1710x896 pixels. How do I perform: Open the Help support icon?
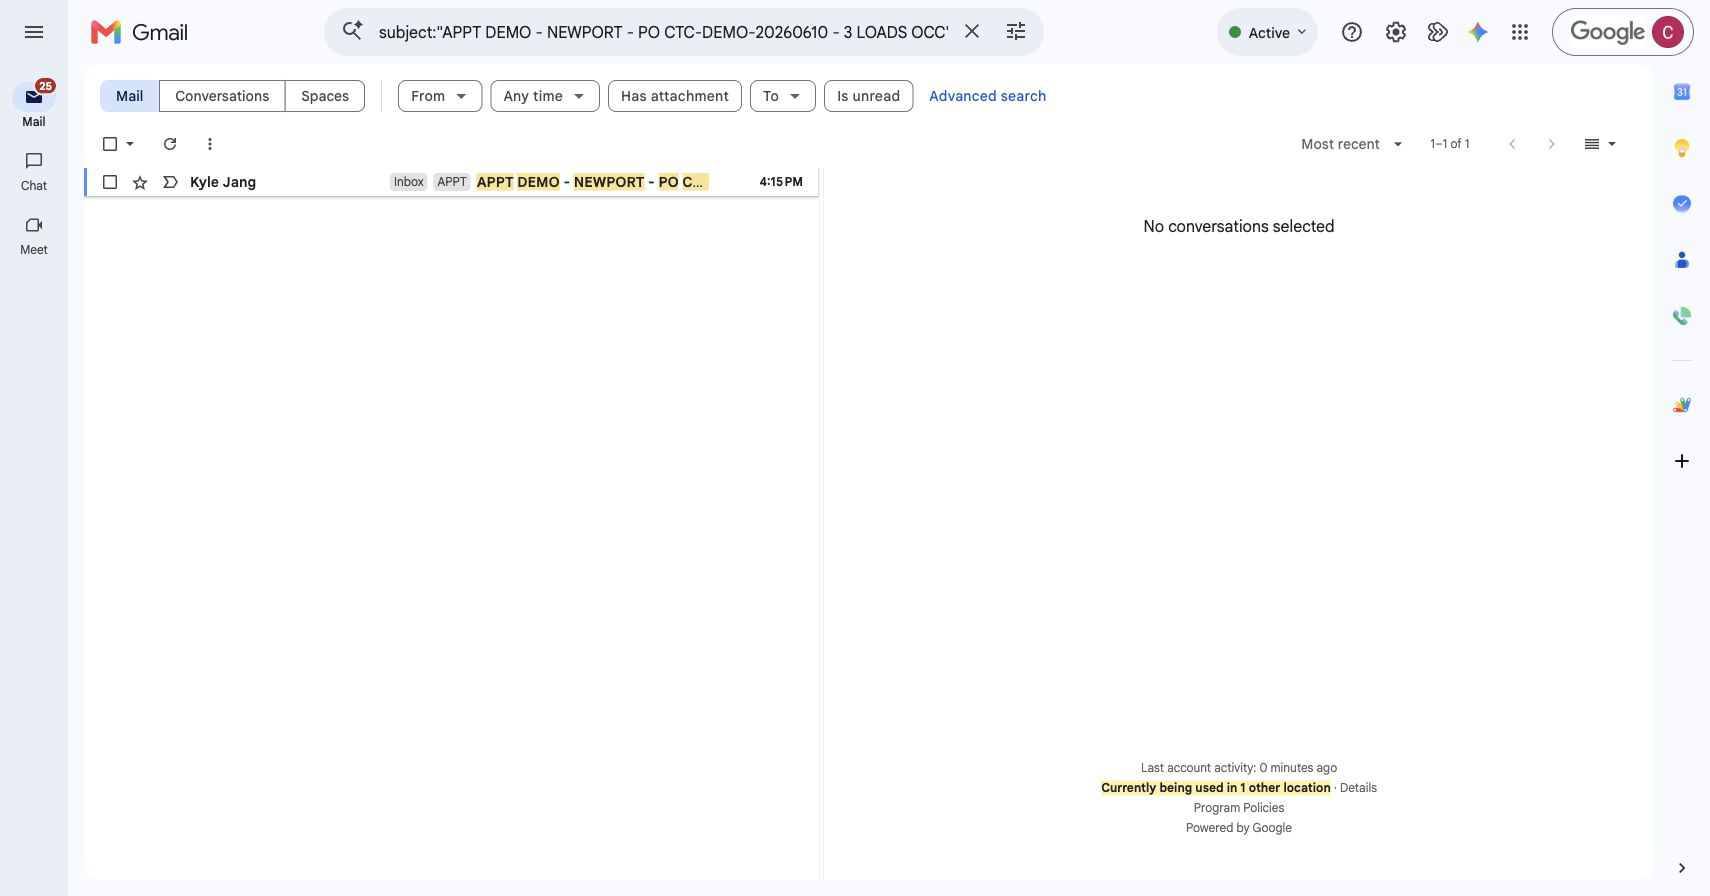coord(1352,32)
